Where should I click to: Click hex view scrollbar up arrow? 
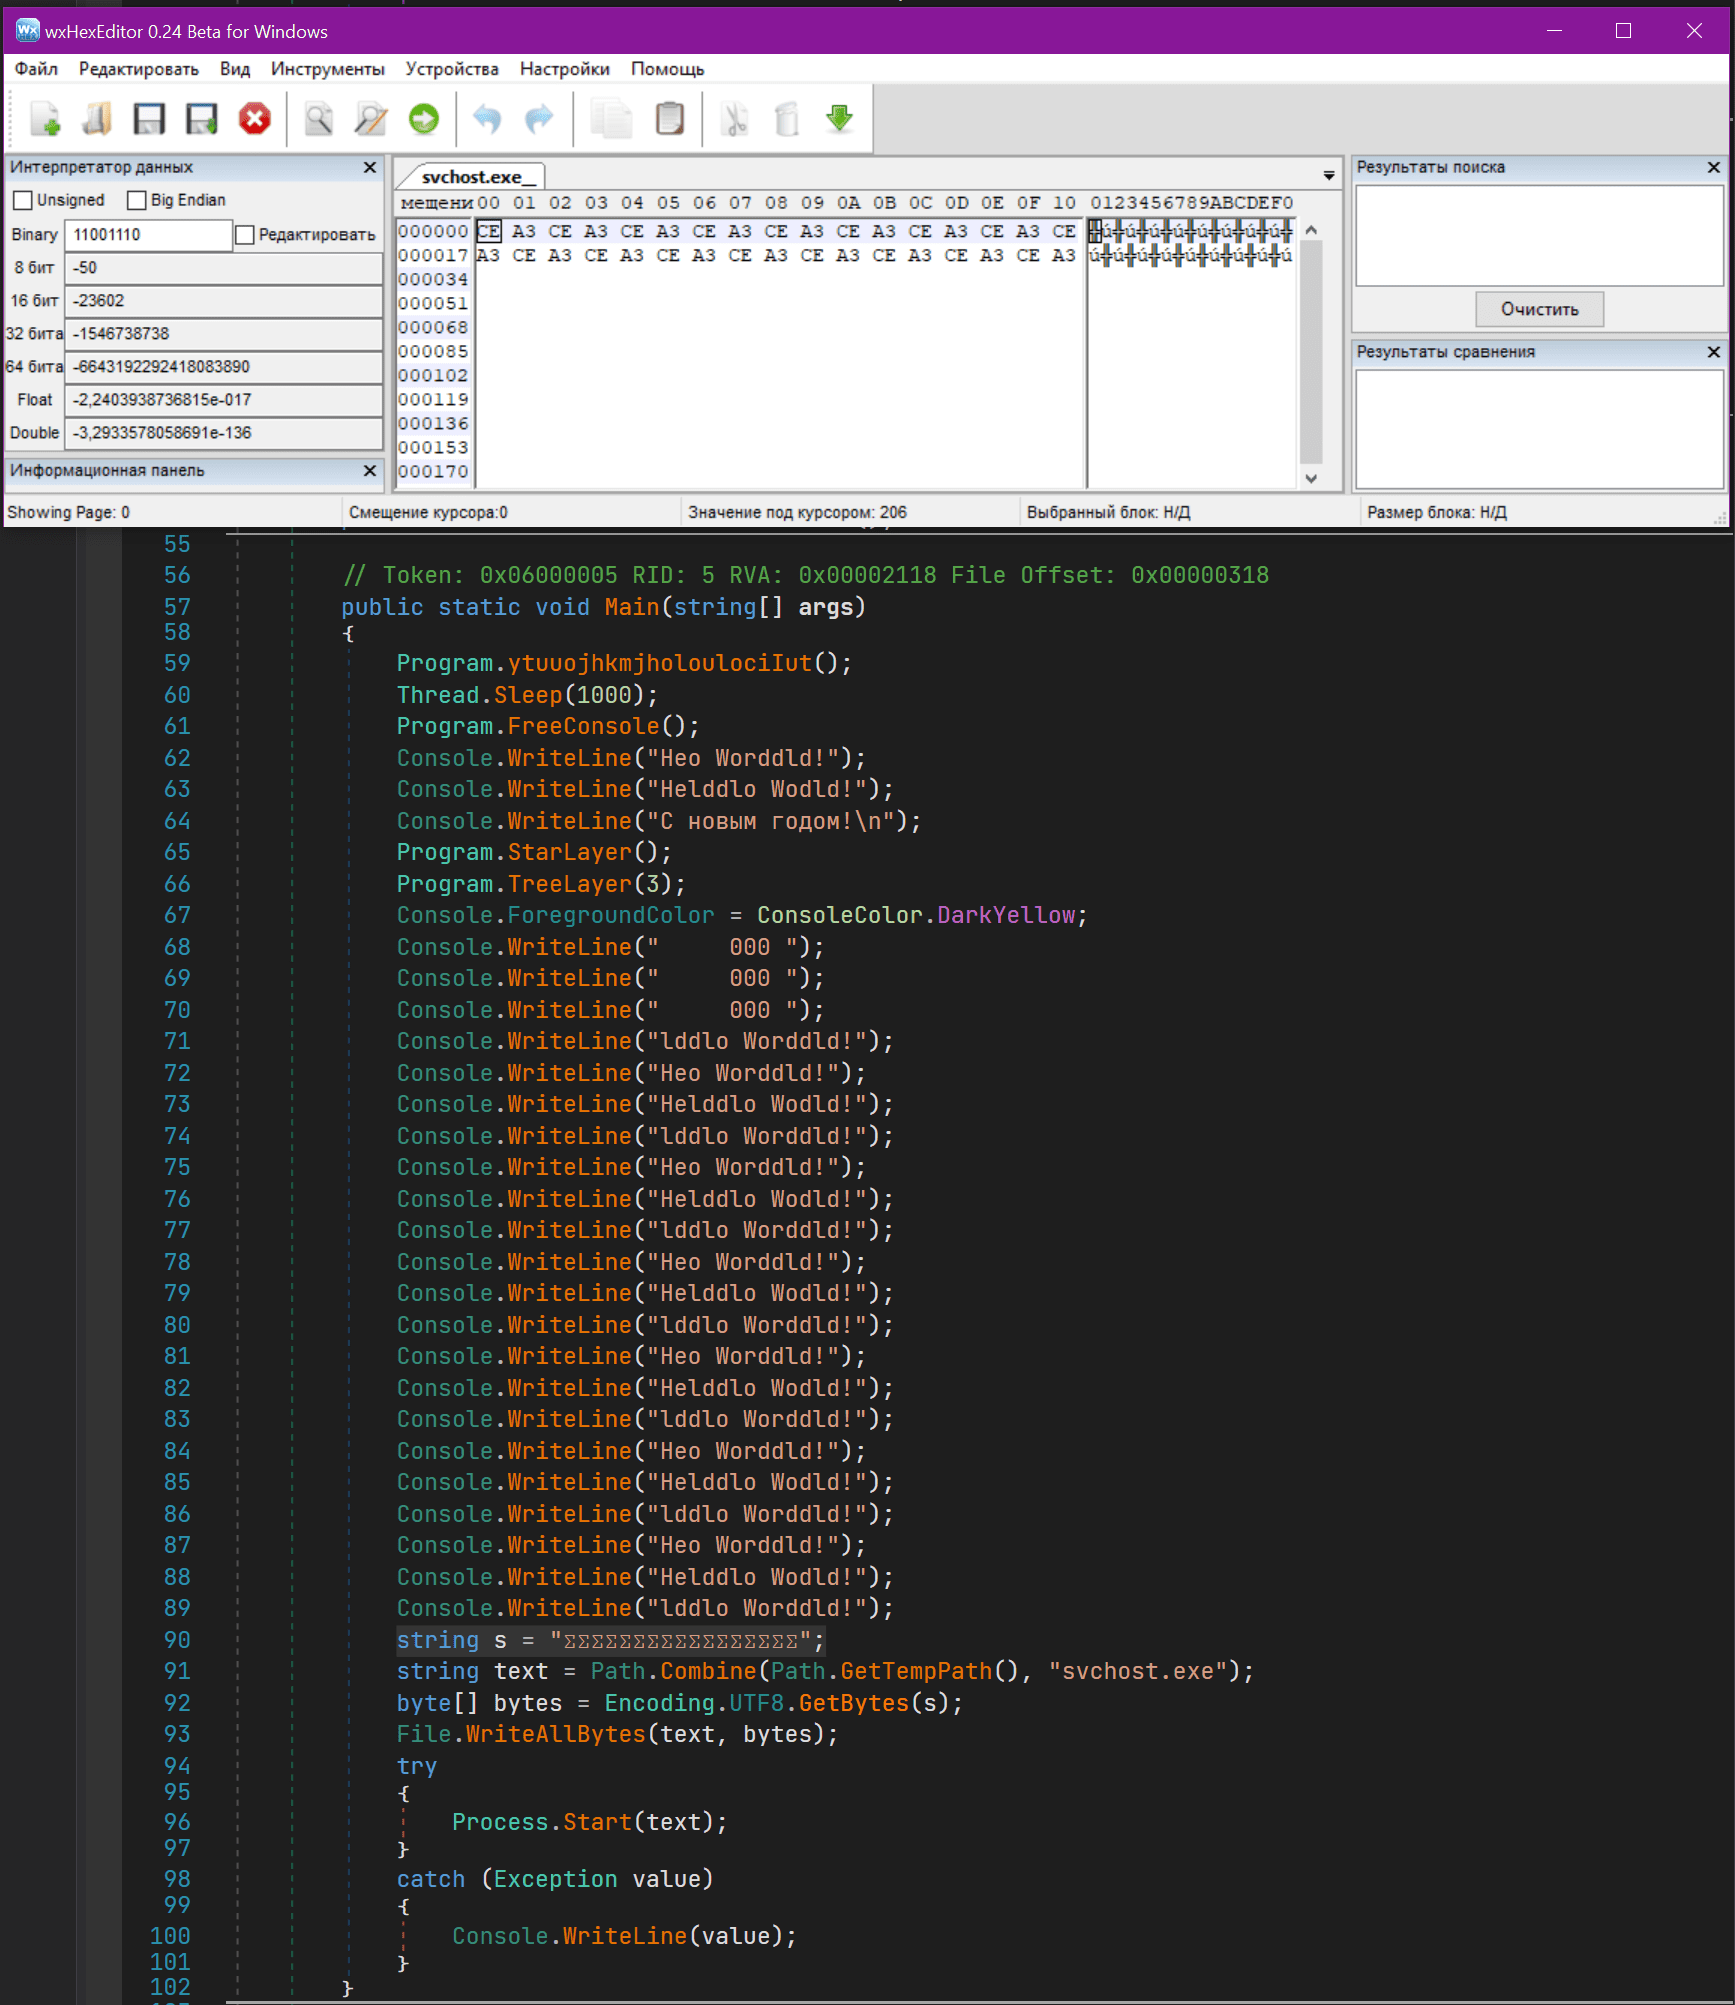pos(1311,231)
